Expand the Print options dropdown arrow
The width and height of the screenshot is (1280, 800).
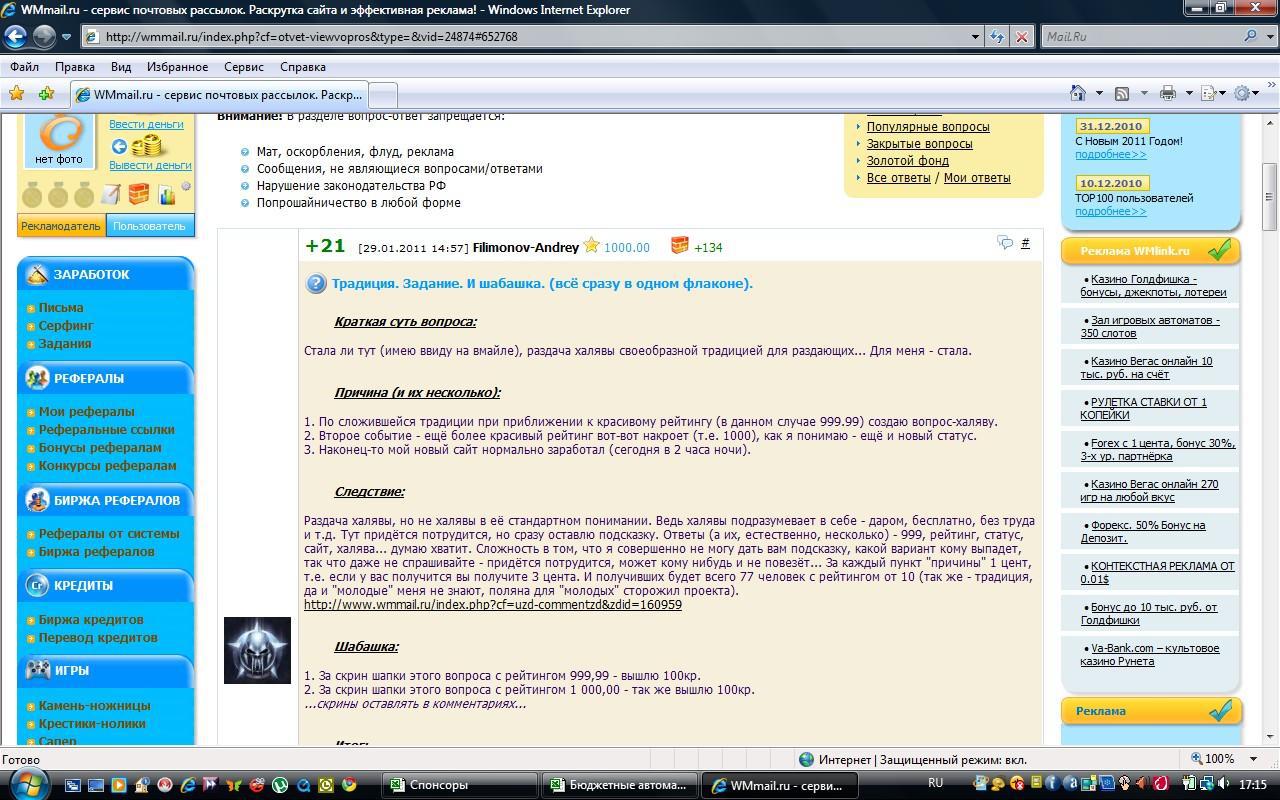click(1189, 93)
